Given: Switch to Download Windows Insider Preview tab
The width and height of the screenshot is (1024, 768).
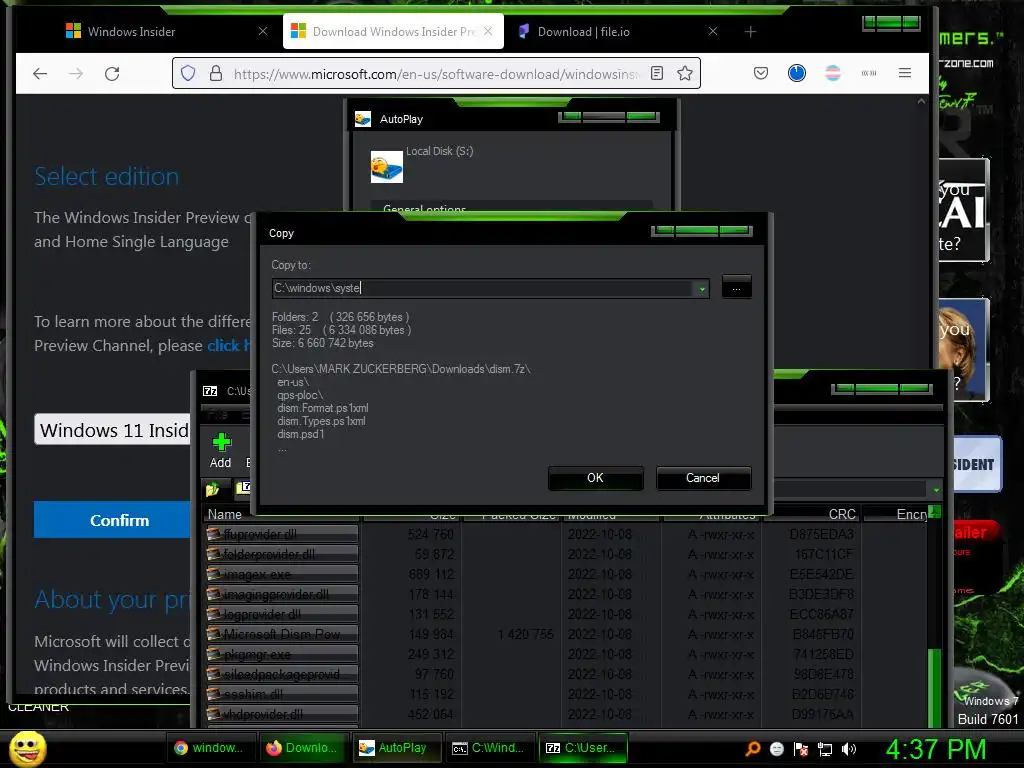Looking at the screenshot, I should (x=392, y=31).
